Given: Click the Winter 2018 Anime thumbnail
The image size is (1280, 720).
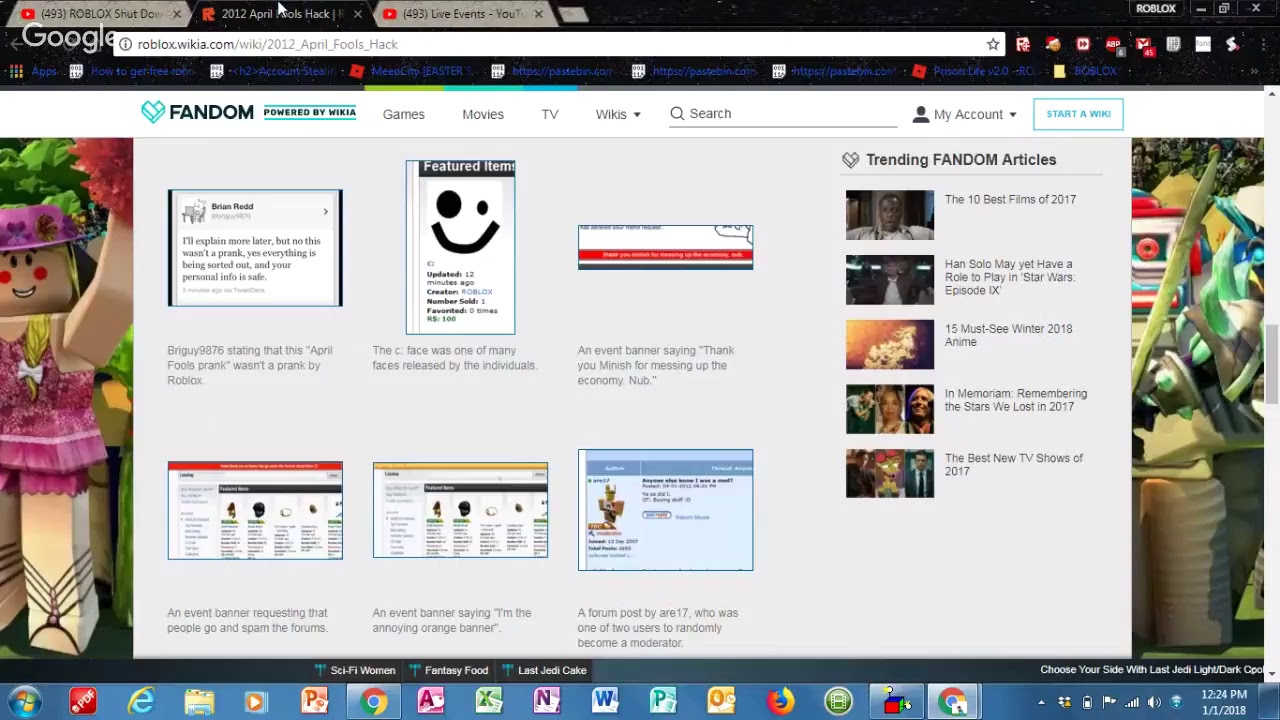Looking at the screenshot, I should tap(890, 344).
